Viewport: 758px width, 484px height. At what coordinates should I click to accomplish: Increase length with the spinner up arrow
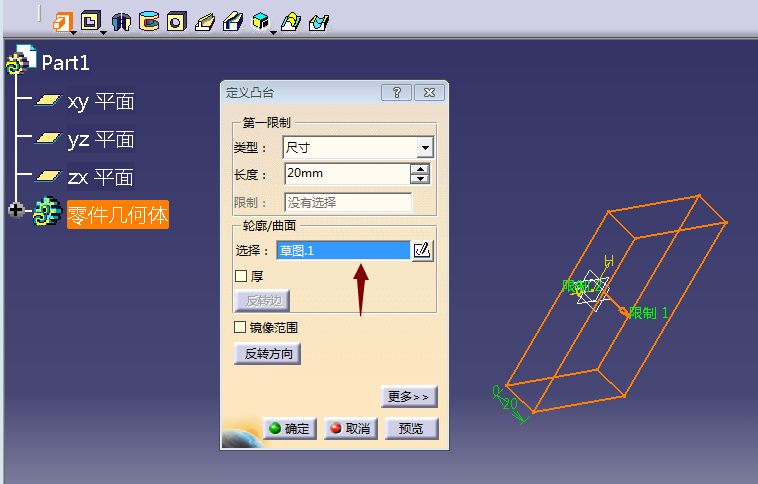(x=421, y=168)
